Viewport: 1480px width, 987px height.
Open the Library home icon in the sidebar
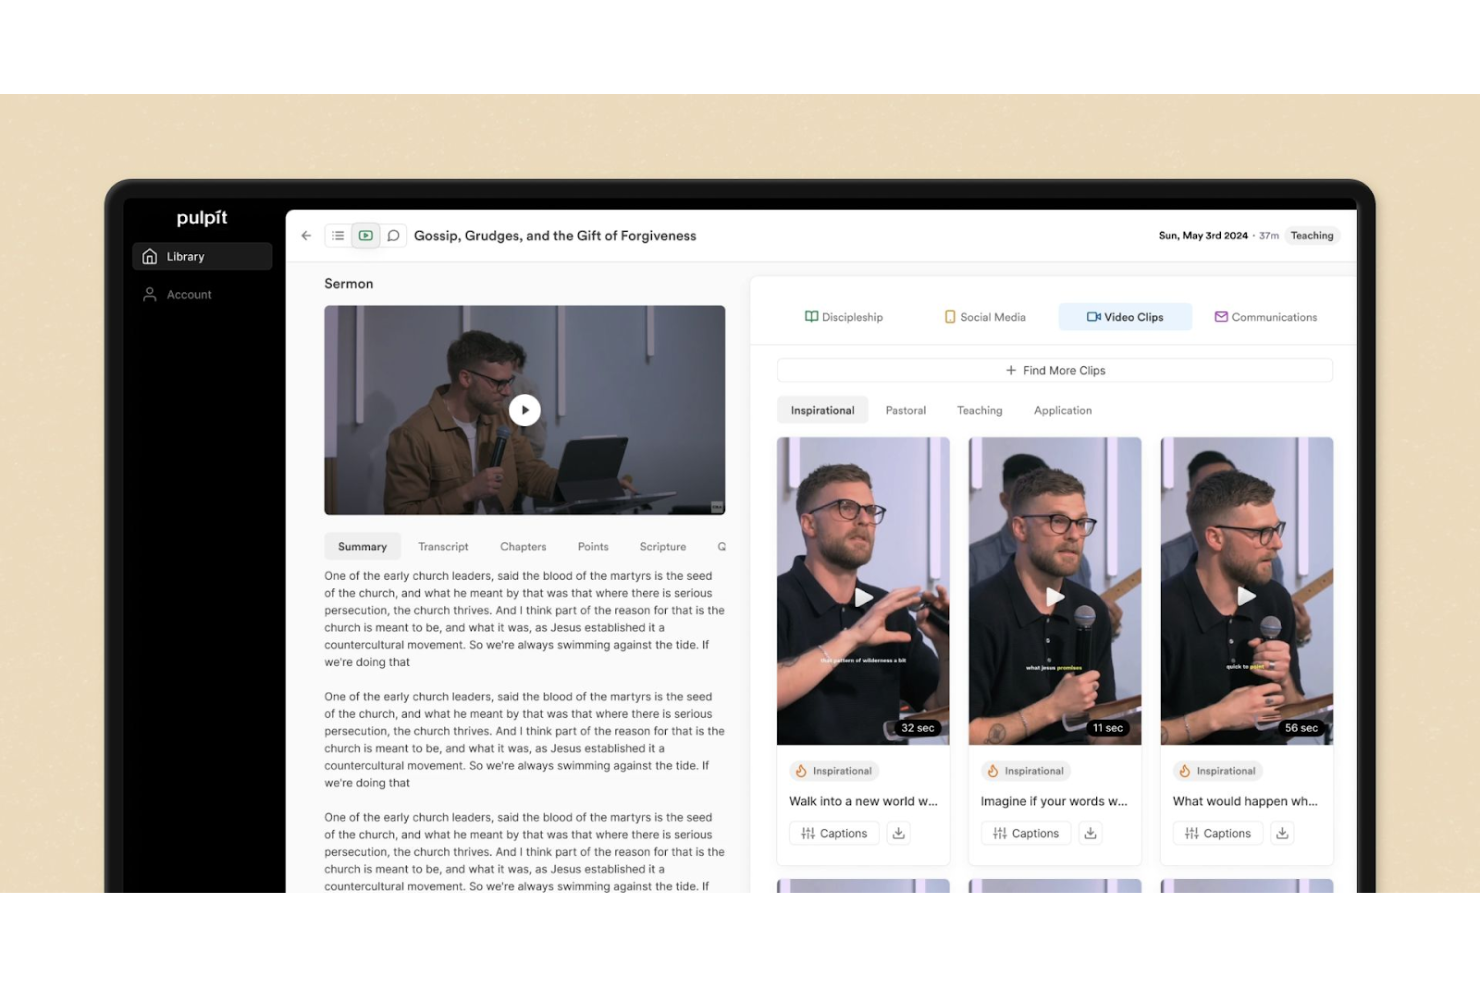point(150,256)
